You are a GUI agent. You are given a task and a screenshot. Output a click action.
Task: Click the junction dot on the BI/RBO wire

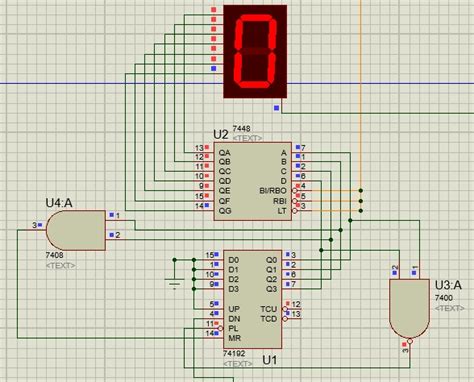360,191
